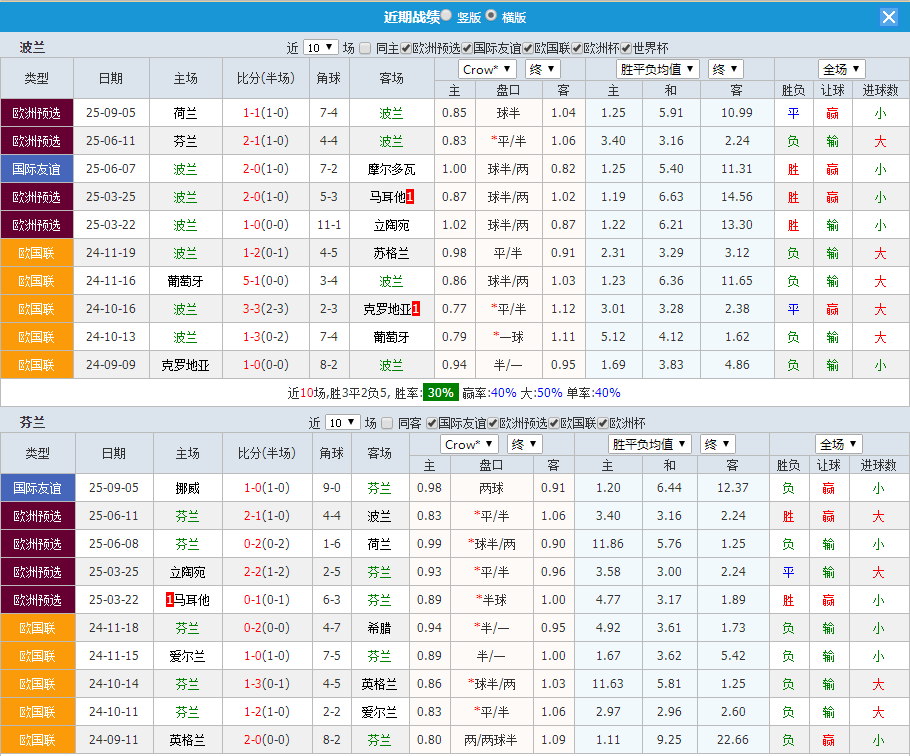Click the 国际友谊 badge on the 挪威 row
The image size is (910, 756).
[x=37, y=488]
